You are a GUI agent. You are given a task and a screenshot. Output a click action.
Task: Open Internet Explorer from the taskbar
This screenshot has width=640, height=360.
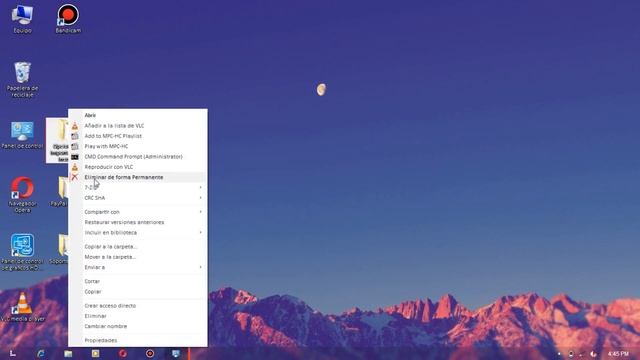(x=40, y=353)
